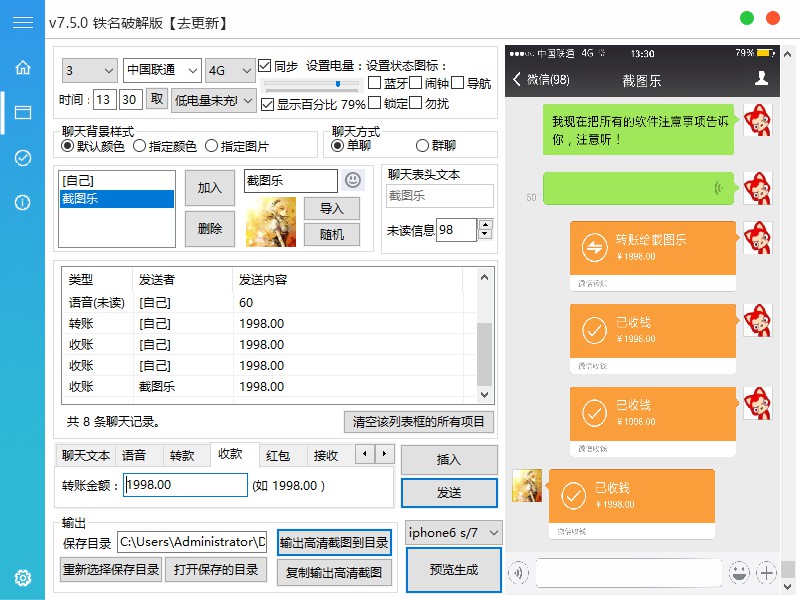Select 指定图片 background radio
This screenshot has height=600, width=800.
coord(211,146)
